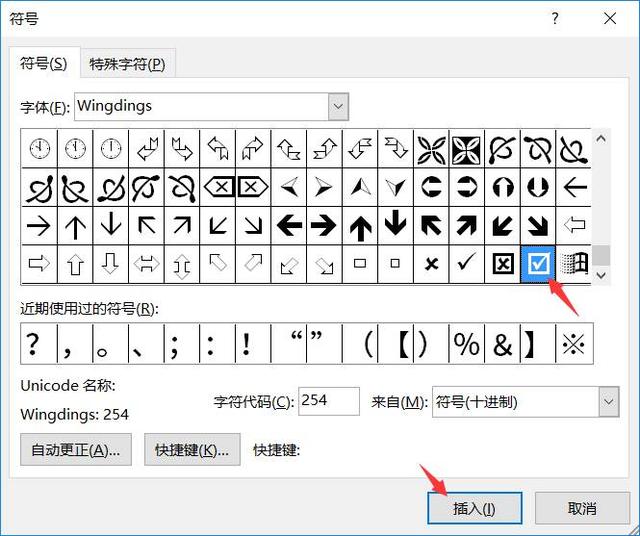Click the symbol grid scroll-up arrow
This screenshot has width=640, height=536.
(600, 139)
